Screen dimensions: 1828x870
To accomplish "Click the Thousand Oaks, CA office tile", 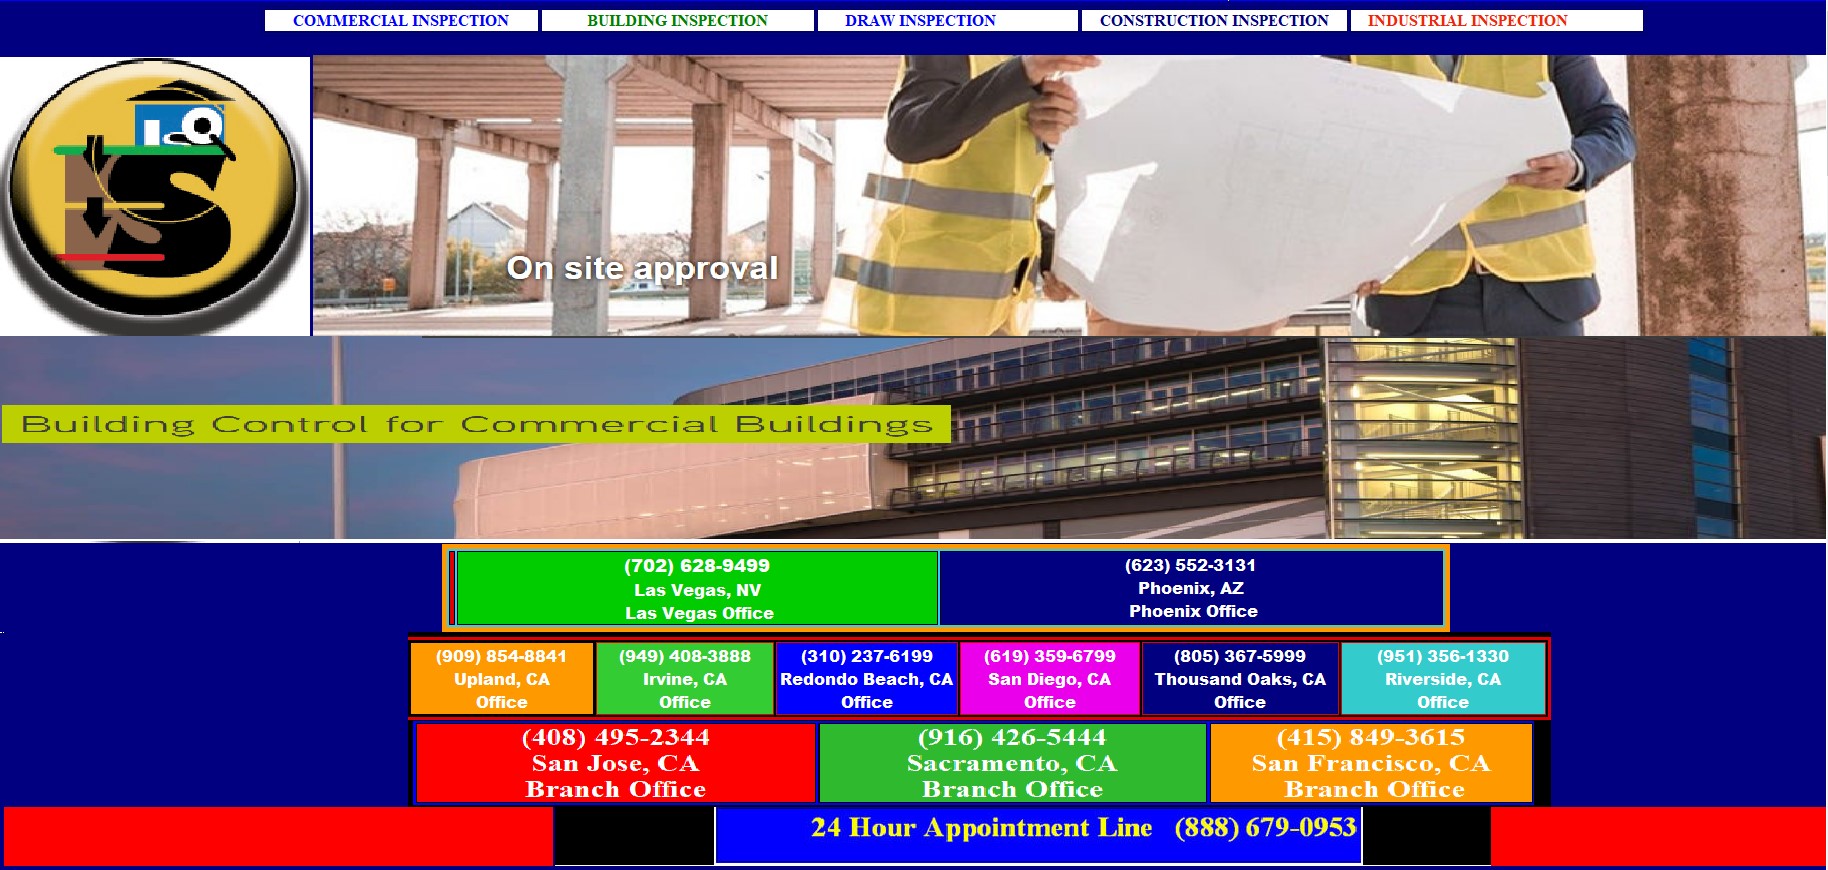I will (1239, 679).
